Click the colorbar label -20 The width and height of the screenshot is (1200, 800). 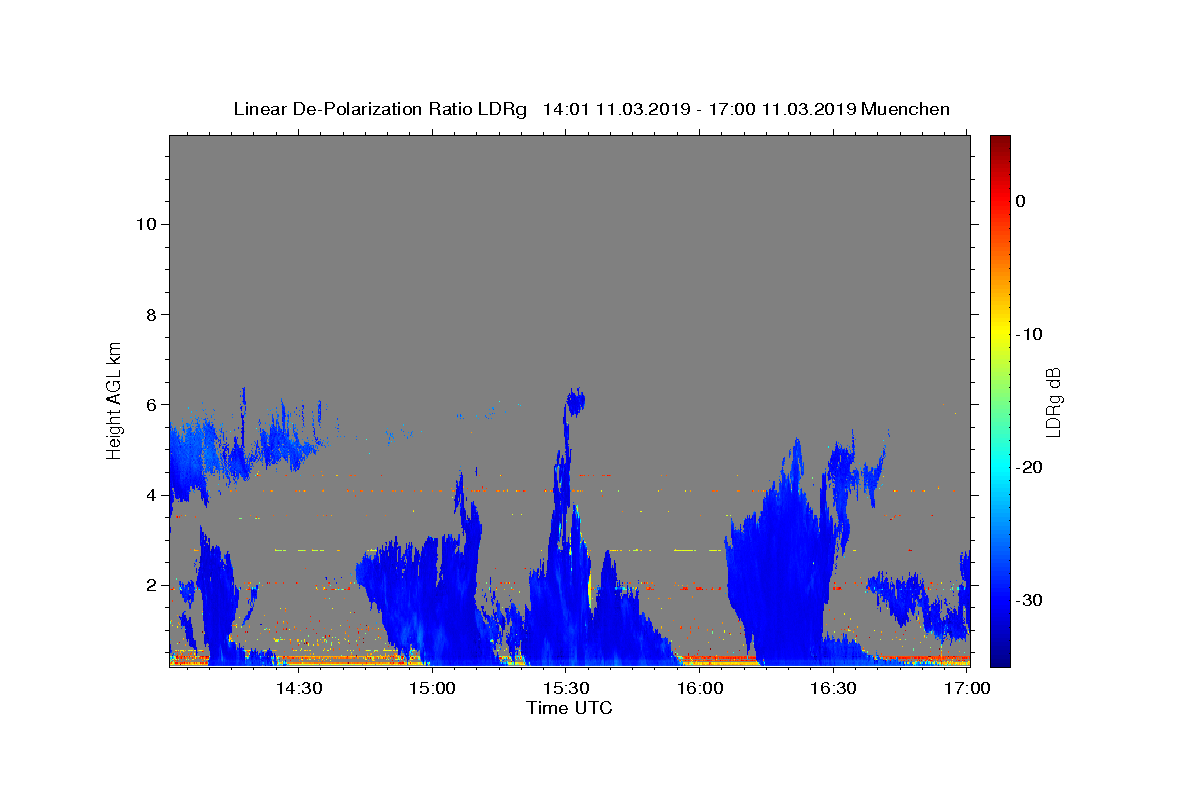(x=1029, y=467)
